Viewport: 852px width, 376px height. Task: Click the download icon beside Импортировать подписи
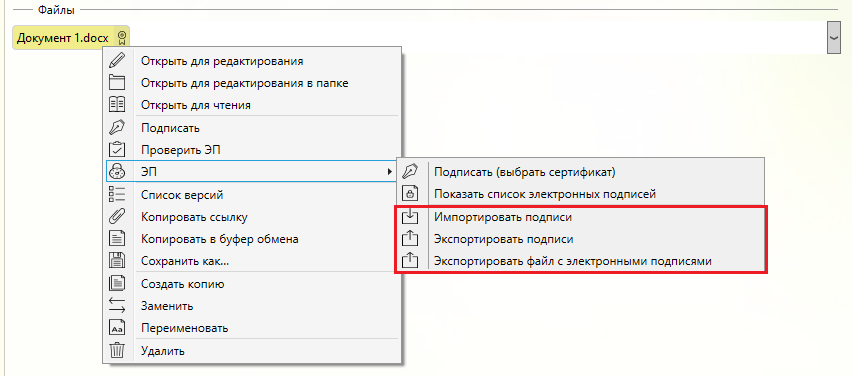(411, 217)
